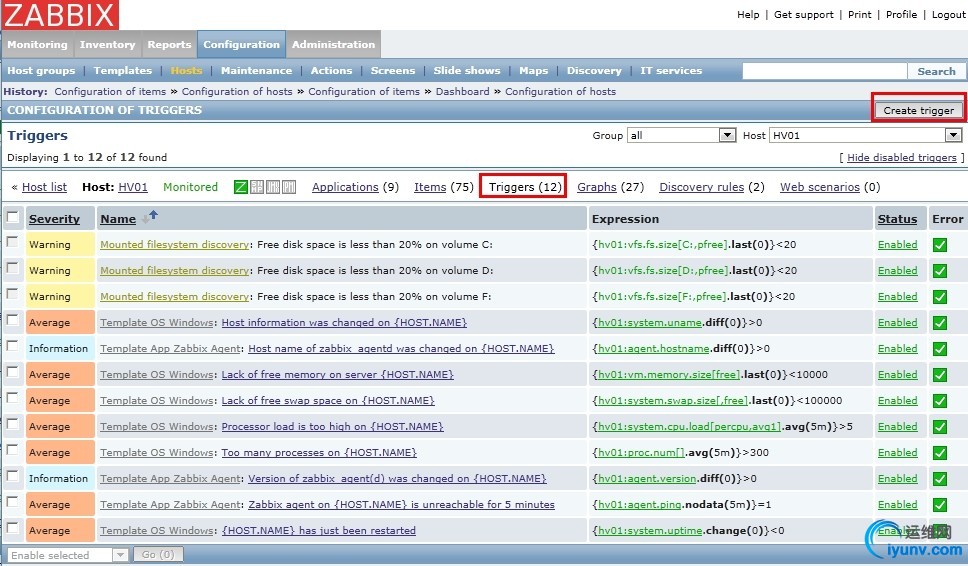The width and height of the screenshot is (968, 566).
Task: Open Items (75) link
Action: tap(430, 187)
